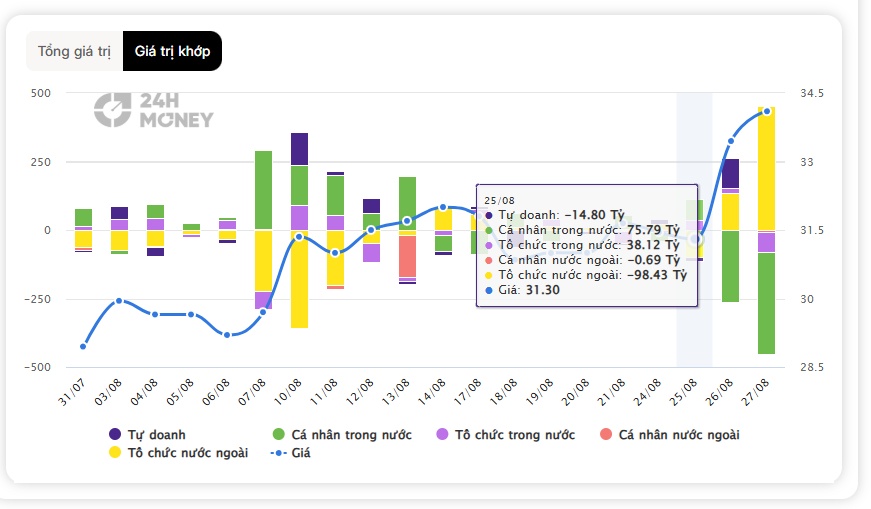Click the price line point on 31/07
Screen dimensions: 871x509
click(83, 347)
